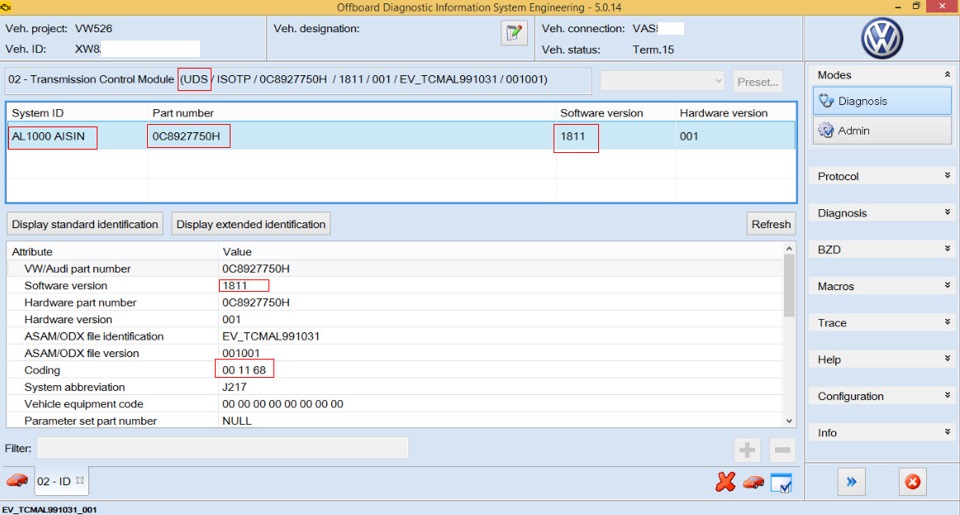Click the Part number column header

click(x=183, y=113)
